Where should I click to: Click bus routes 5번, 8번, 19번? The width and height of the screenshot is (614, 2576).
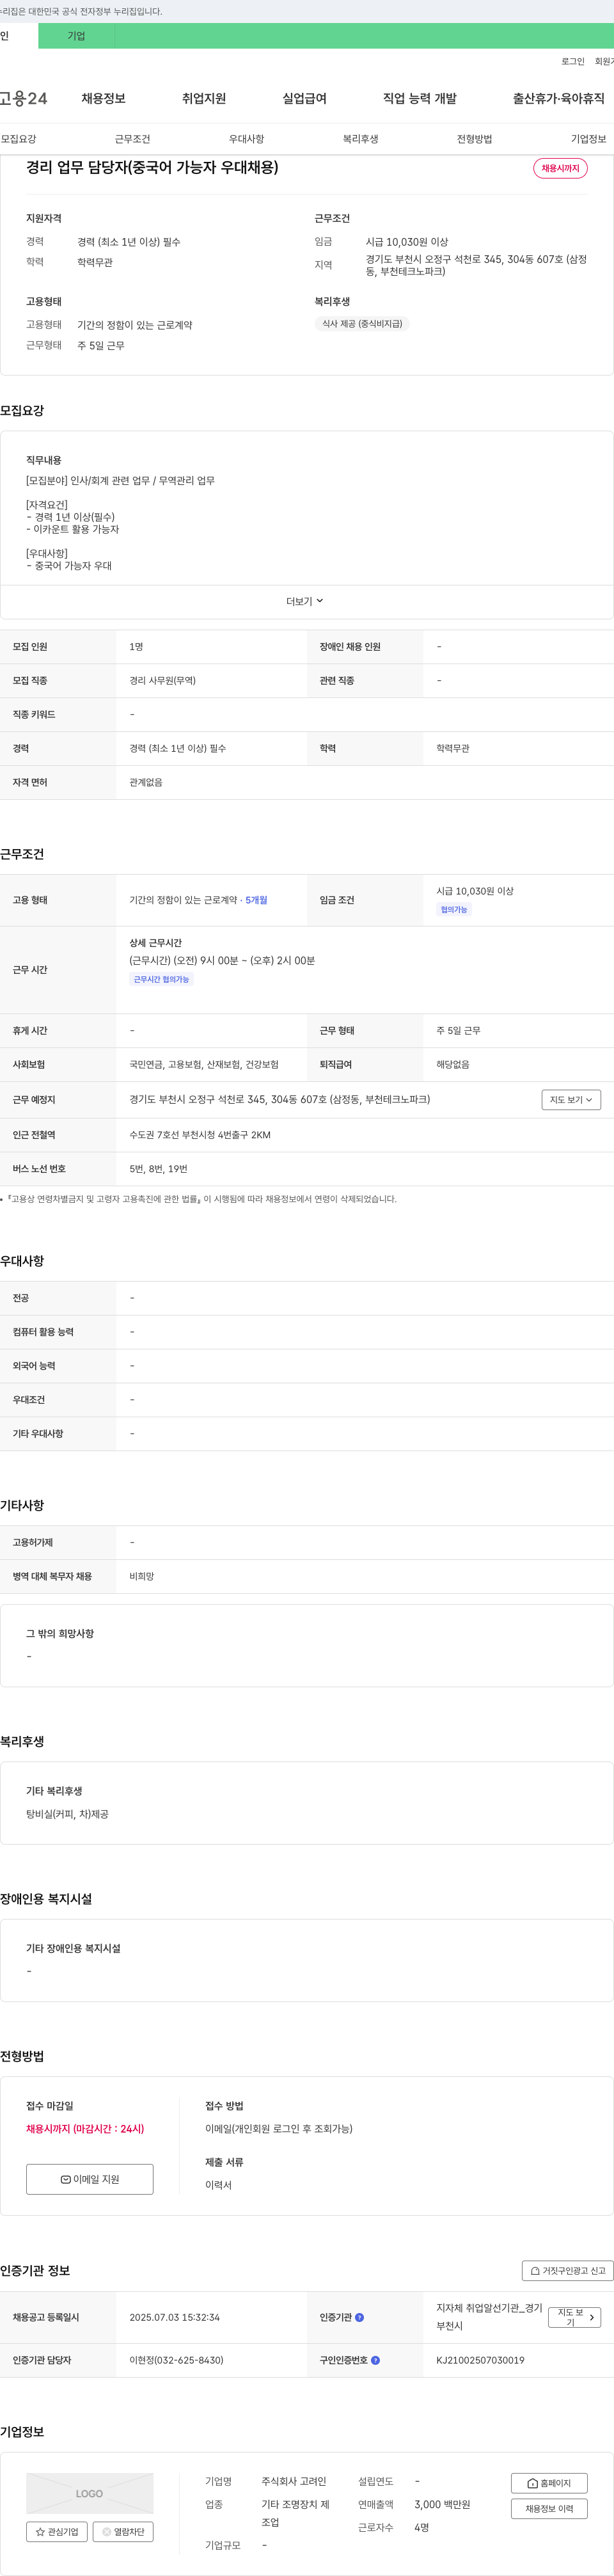[x=158, y=1168]
